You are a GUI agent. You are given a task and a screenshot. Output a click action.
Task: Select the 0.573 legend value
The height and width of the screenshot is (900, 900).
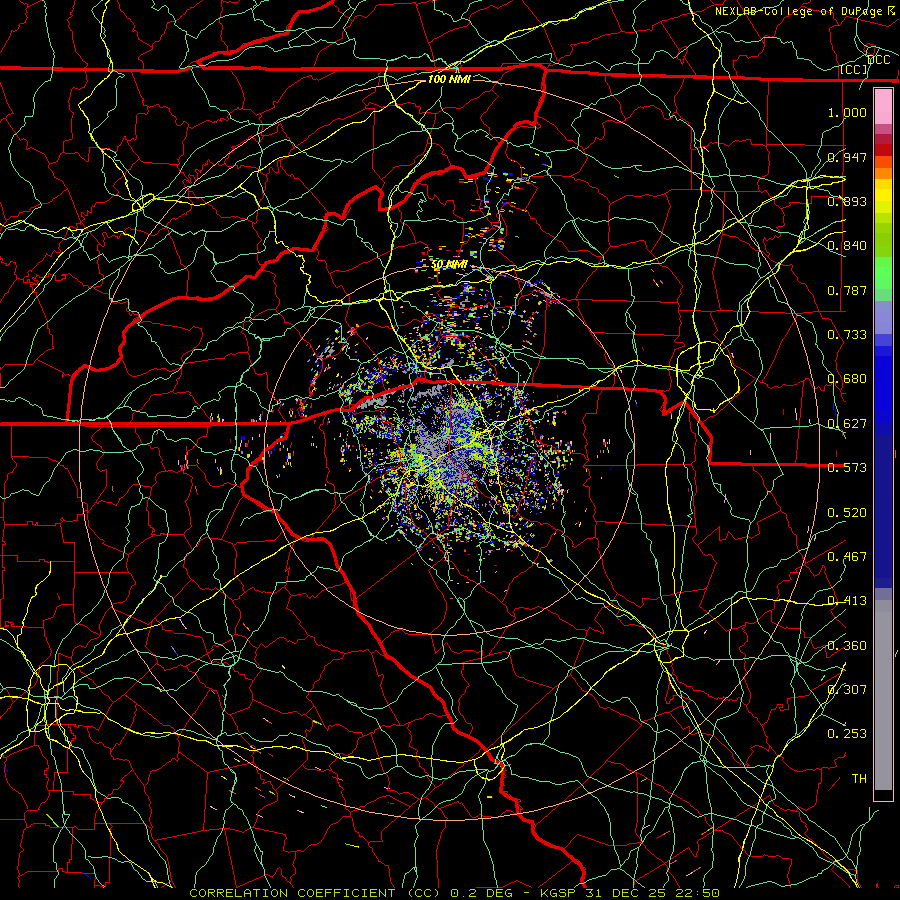(847, 467)
